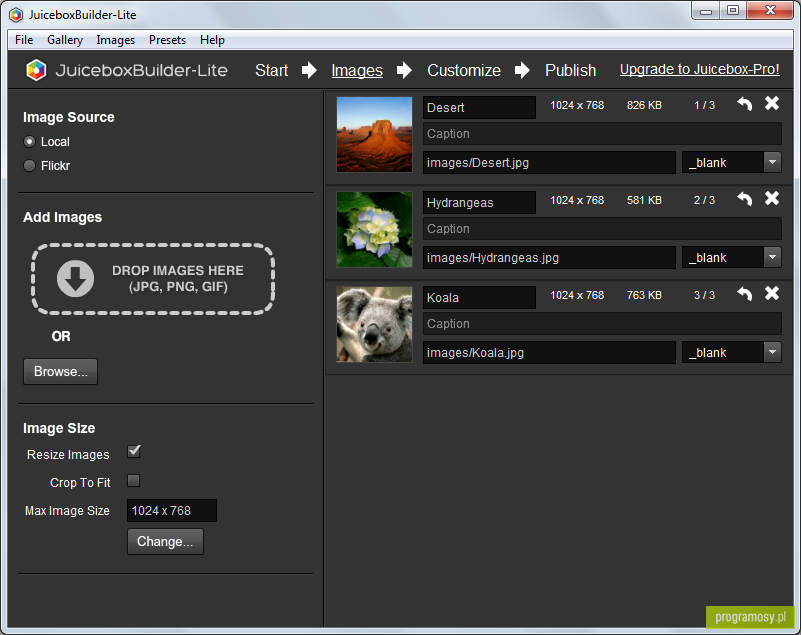This screenshot has width=801, height=635.
Task: Click the arrow icon after Customize
Action: click(x=522, y=70)
